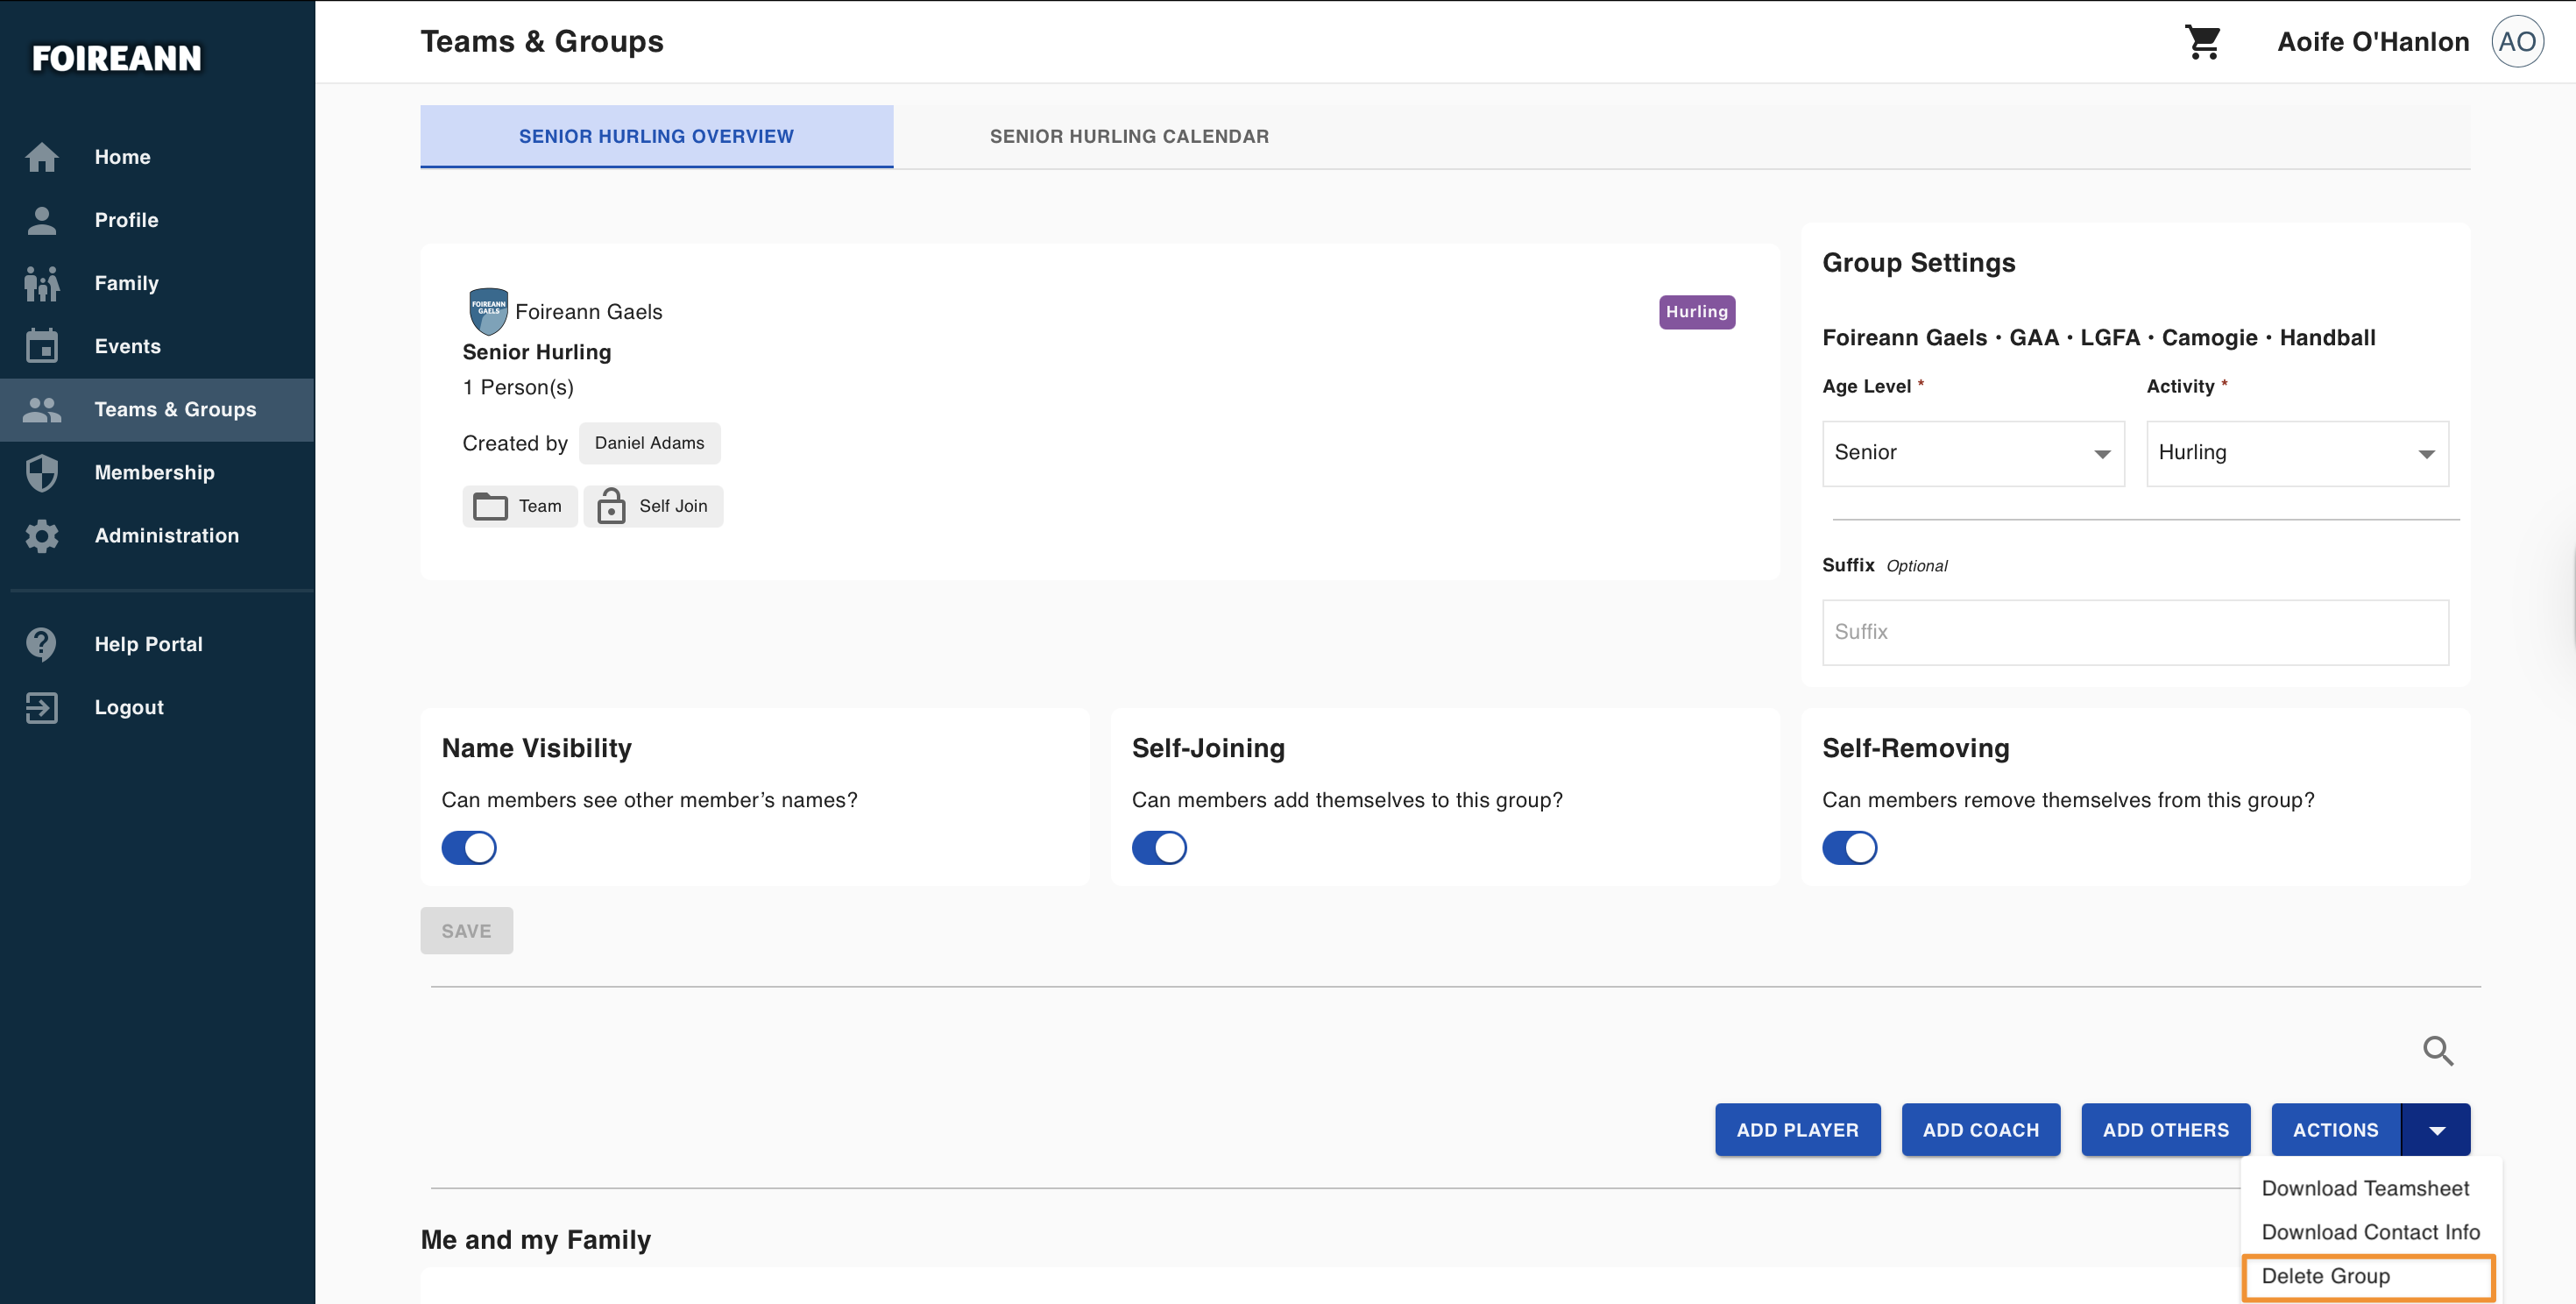This screenshot has width=2576, height=1304.
Task: Click the disabled Save button
Action: [466, 931]
